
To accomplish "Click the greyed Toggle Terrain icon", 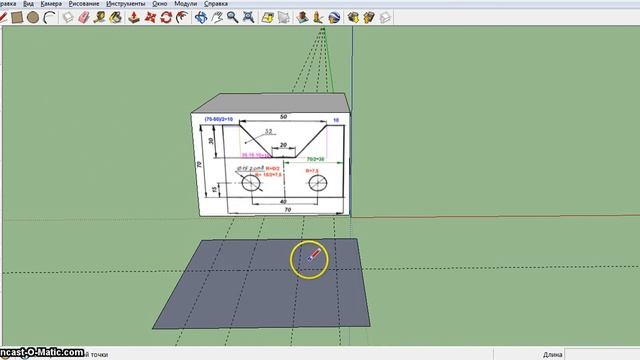I will click(x=284, y=18).
